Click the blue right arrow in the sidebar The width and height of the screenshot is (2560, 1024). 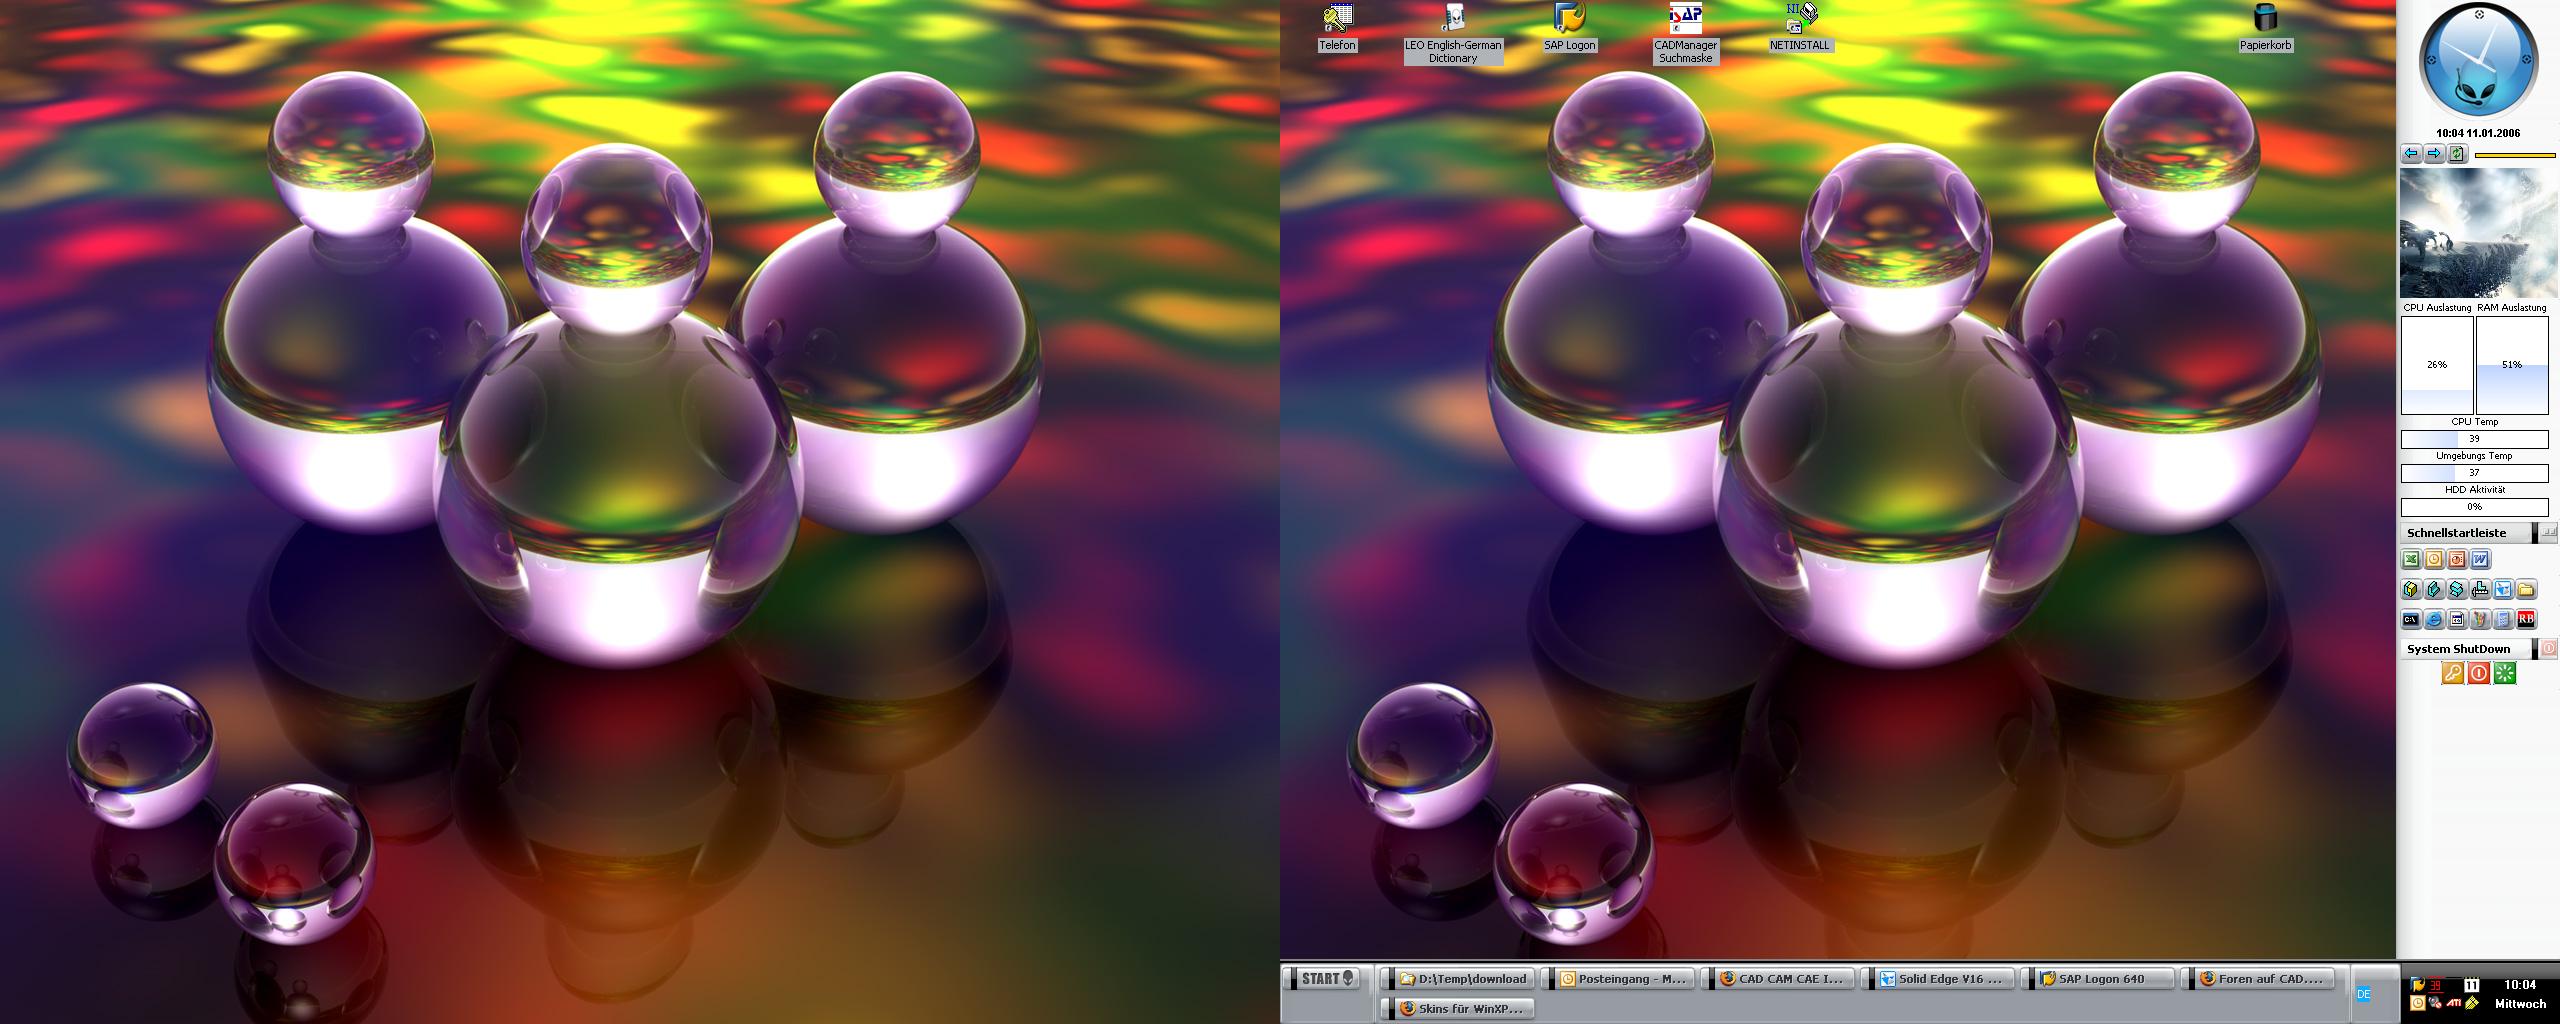tap(2434, 154)
